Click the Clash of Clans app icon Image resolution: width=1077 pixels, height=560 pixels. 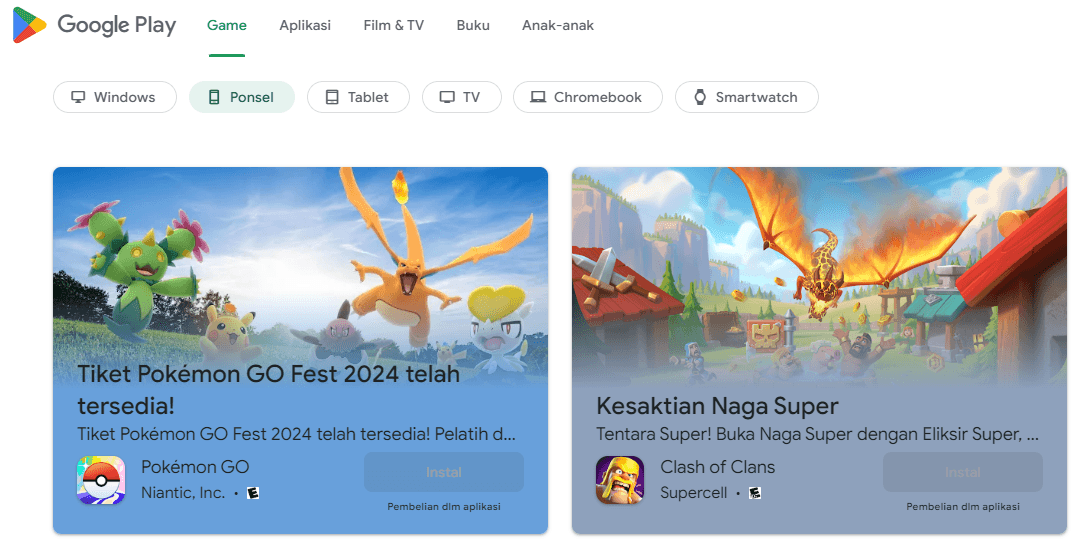(x=620, y=480)
